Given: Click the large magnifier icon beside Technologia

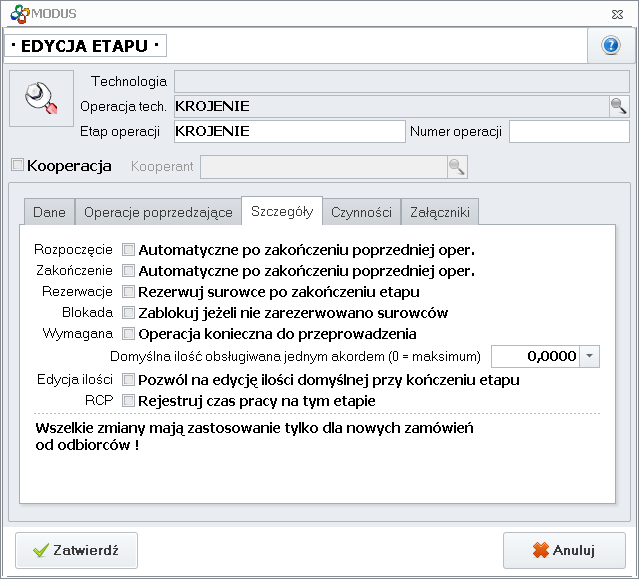Looking at the screenshot, I should pos(41,98).
